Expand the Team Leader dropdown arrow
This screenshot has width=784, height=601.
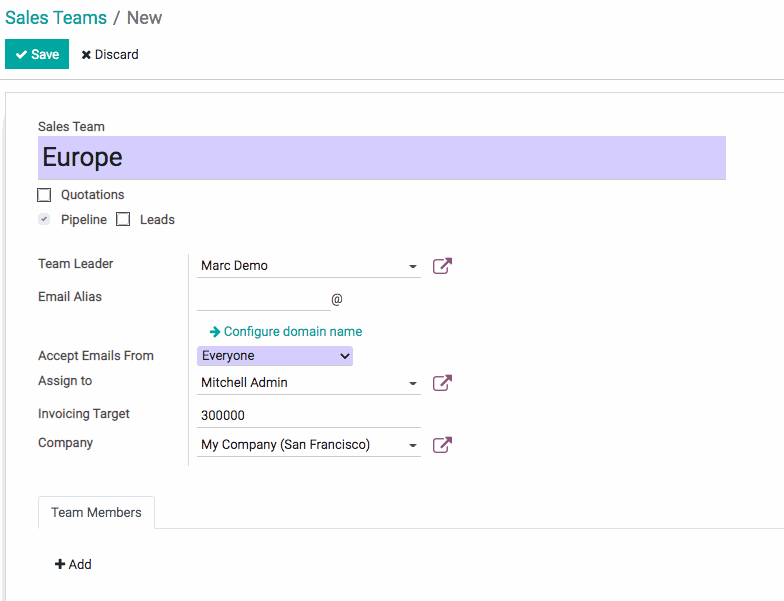pos(413,267)
